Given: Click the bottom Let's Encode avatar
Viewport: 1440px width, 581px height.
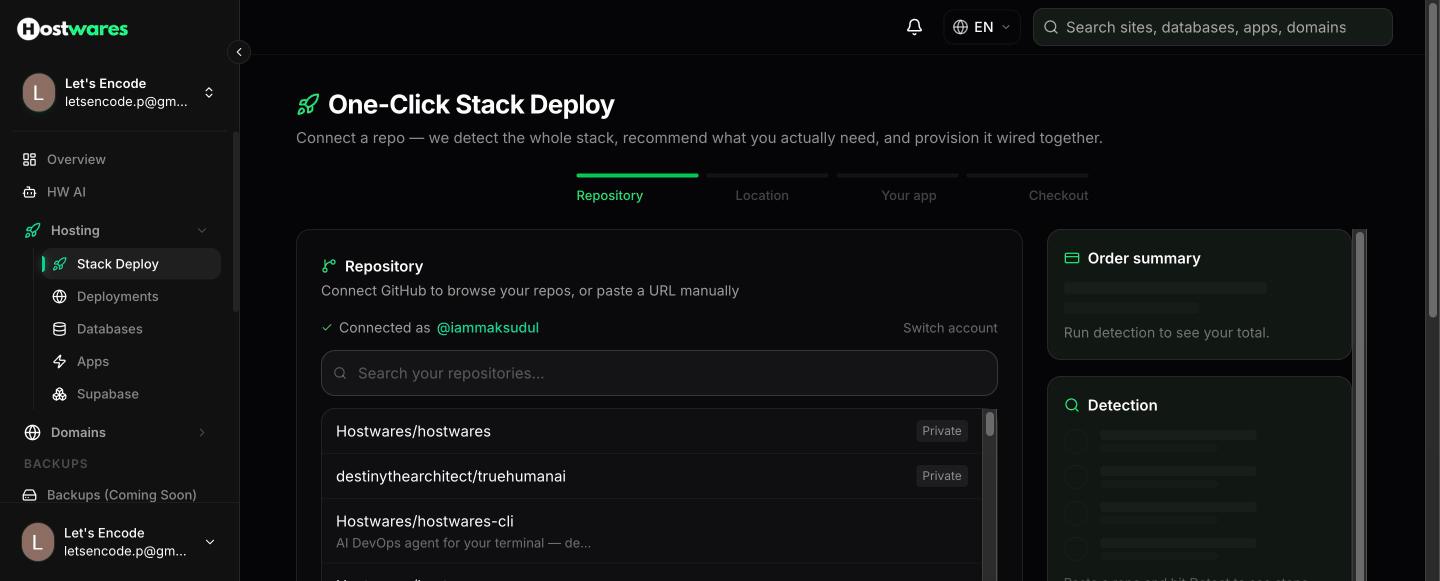Looking at the screenshot, I should (x=38, y=542).
